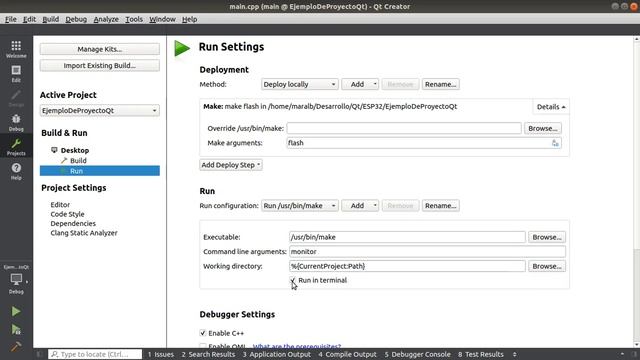Open the Debugger Console pane
The height and width of the screenshot is (360, 640).
(x=418, y=354)
